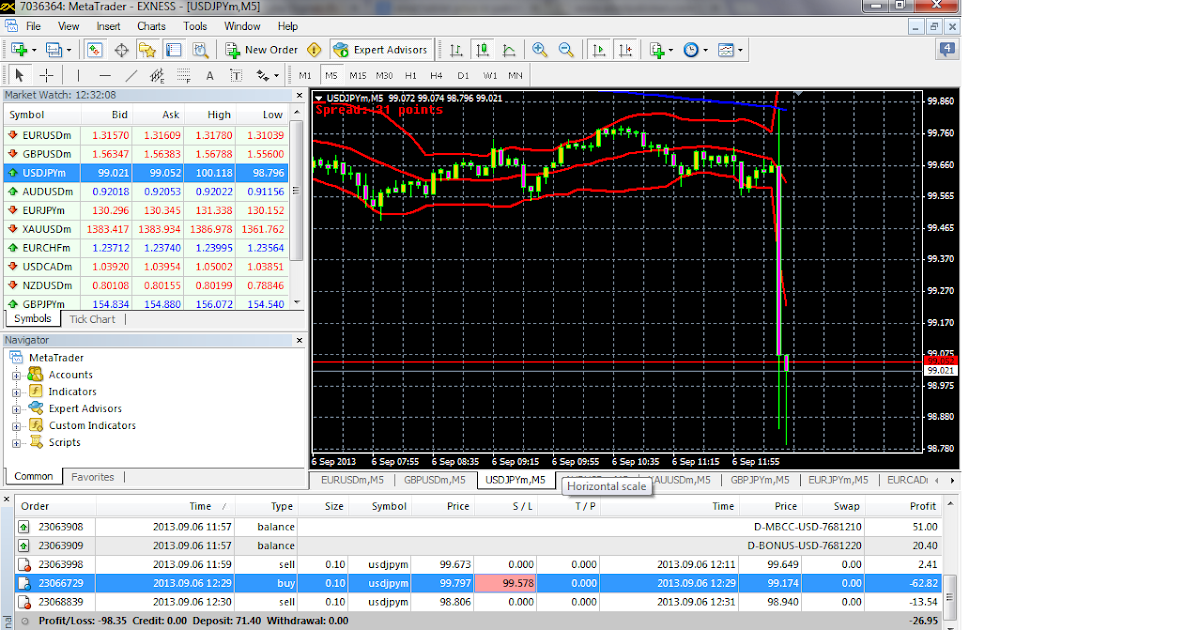Toggle the Market Watch window icon
Screen dimensions: 1200x630
pos(95,49)
